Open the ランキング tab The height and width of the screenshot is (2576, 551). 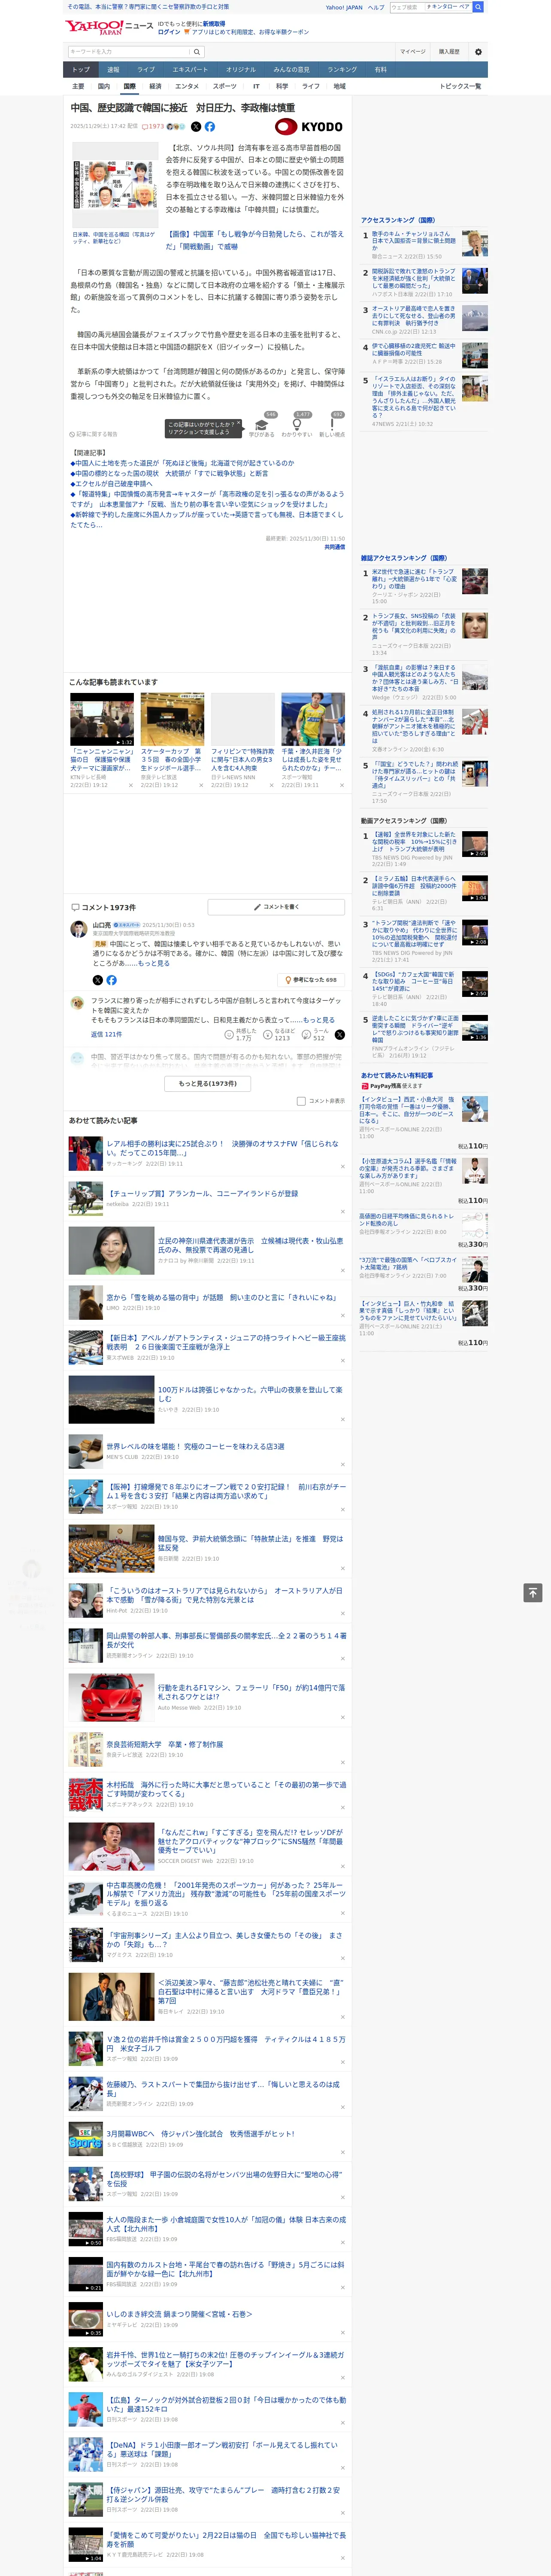coord(342,70)
